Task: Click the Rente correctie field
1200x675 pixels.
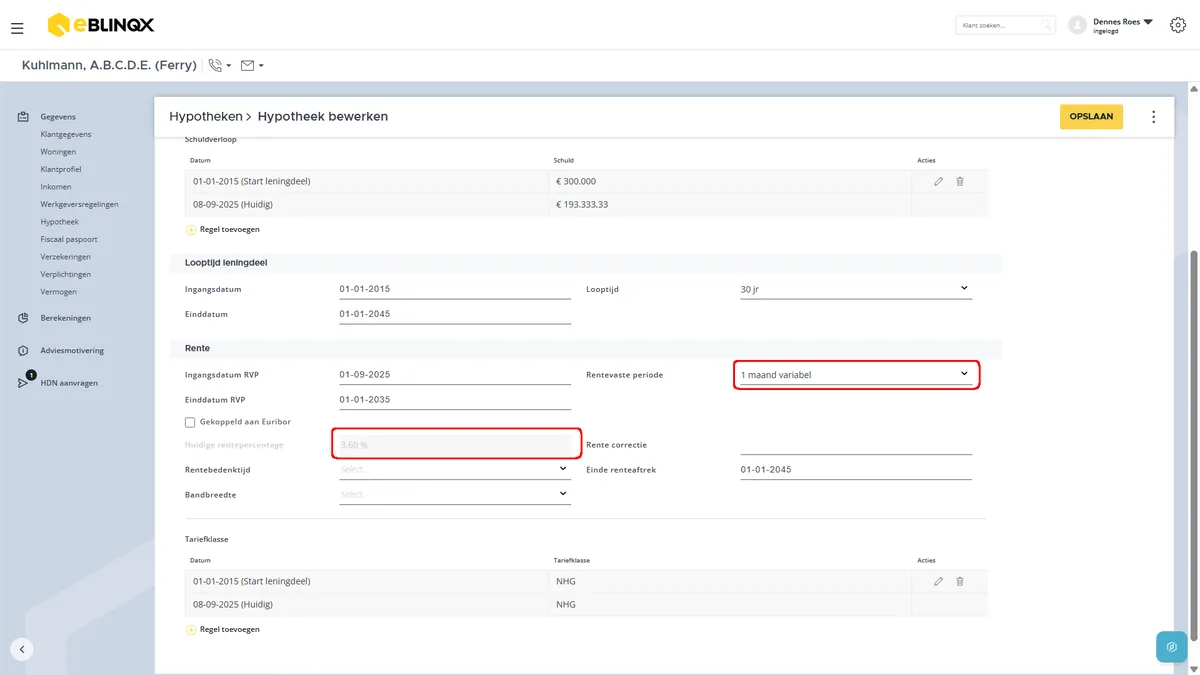Action: (x=856, y=444)
